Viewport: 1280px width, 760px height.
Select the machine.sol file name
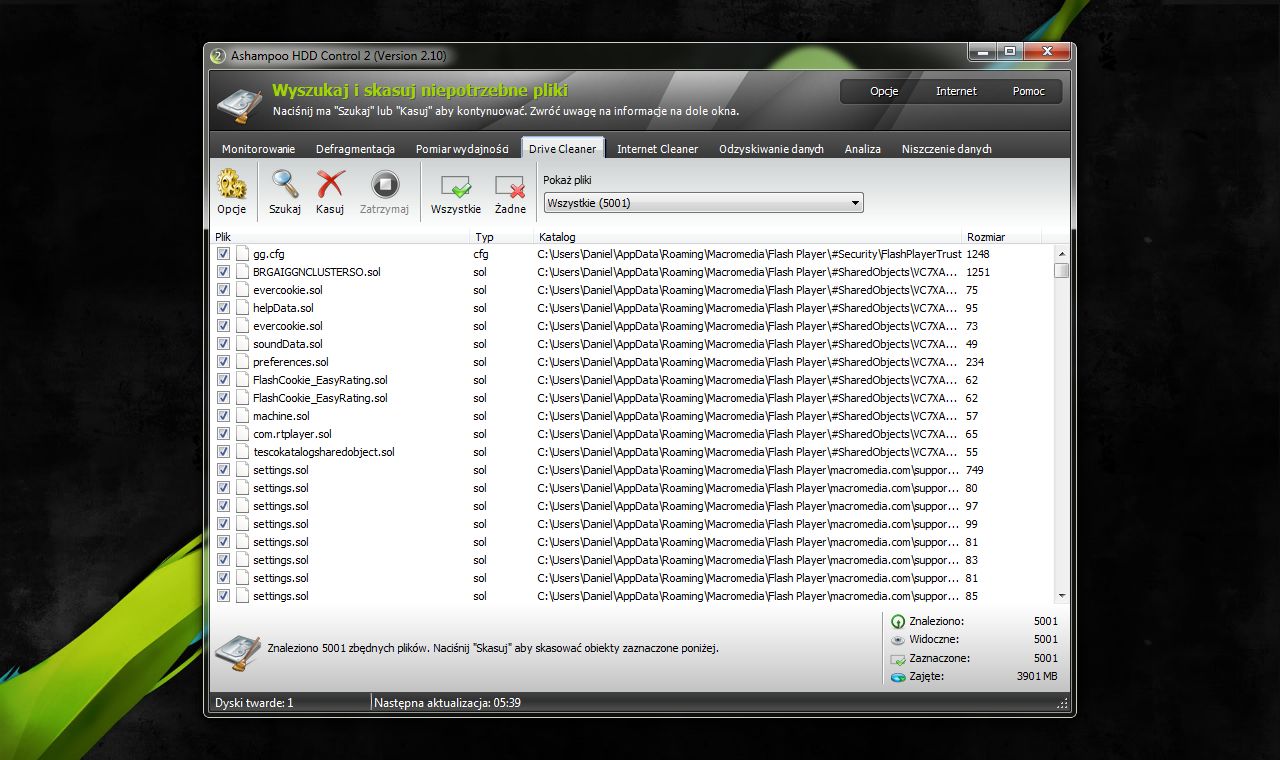coord(281,416)
